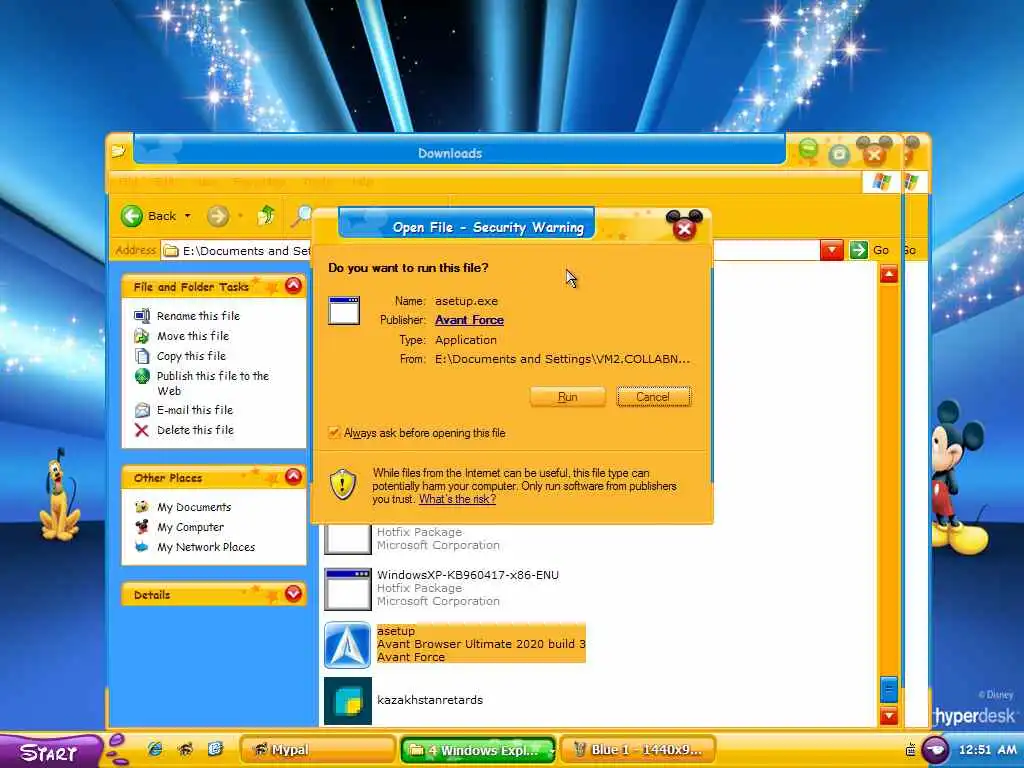Click the folder icon in Downloads title bar
The image size is (1024, 768).
[x=118, y=152]
